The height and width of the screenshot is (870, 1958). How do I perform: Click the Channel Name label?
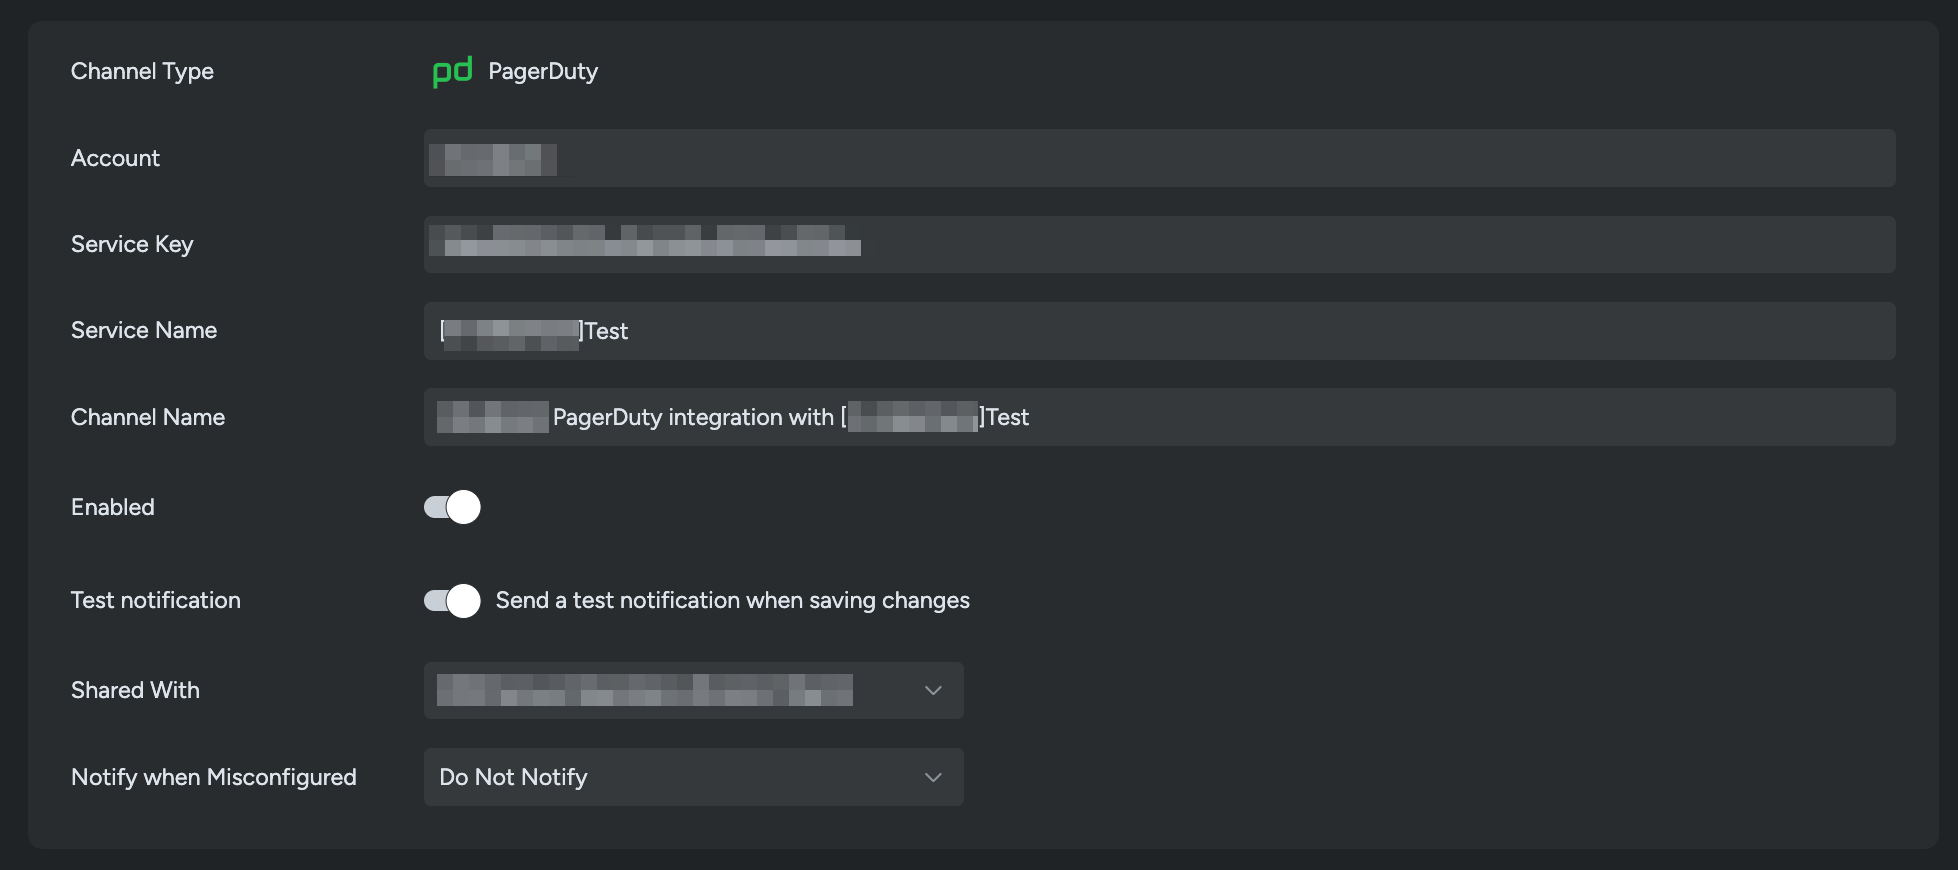148,417
